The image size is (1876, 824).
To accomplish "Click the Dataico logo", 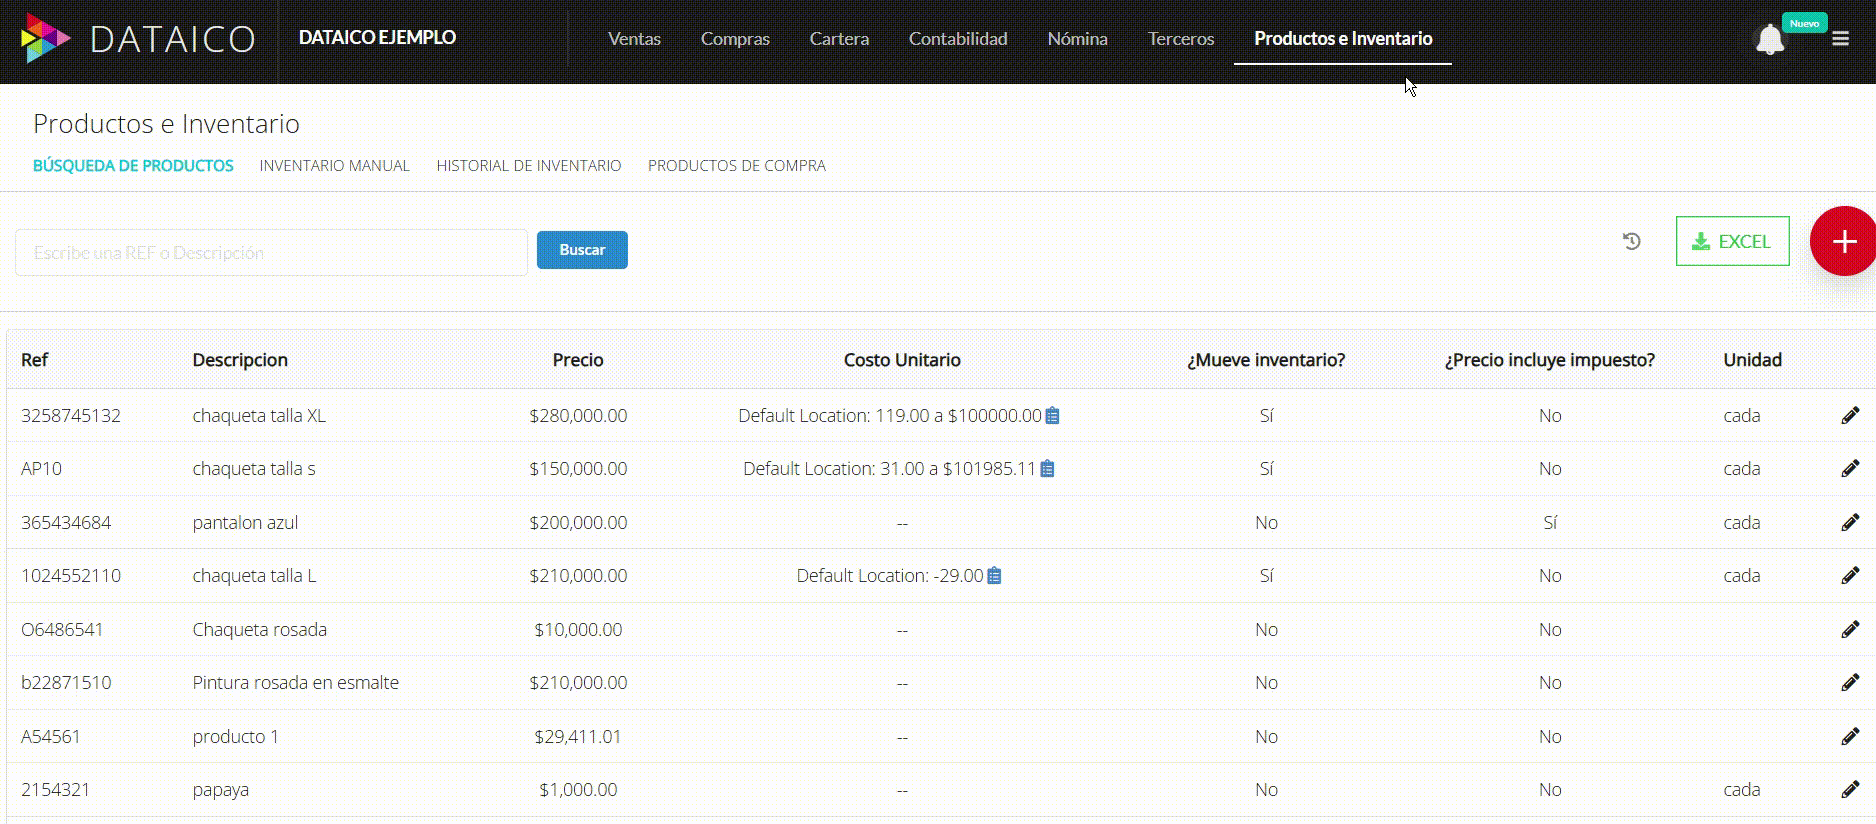I will point(138,39).
